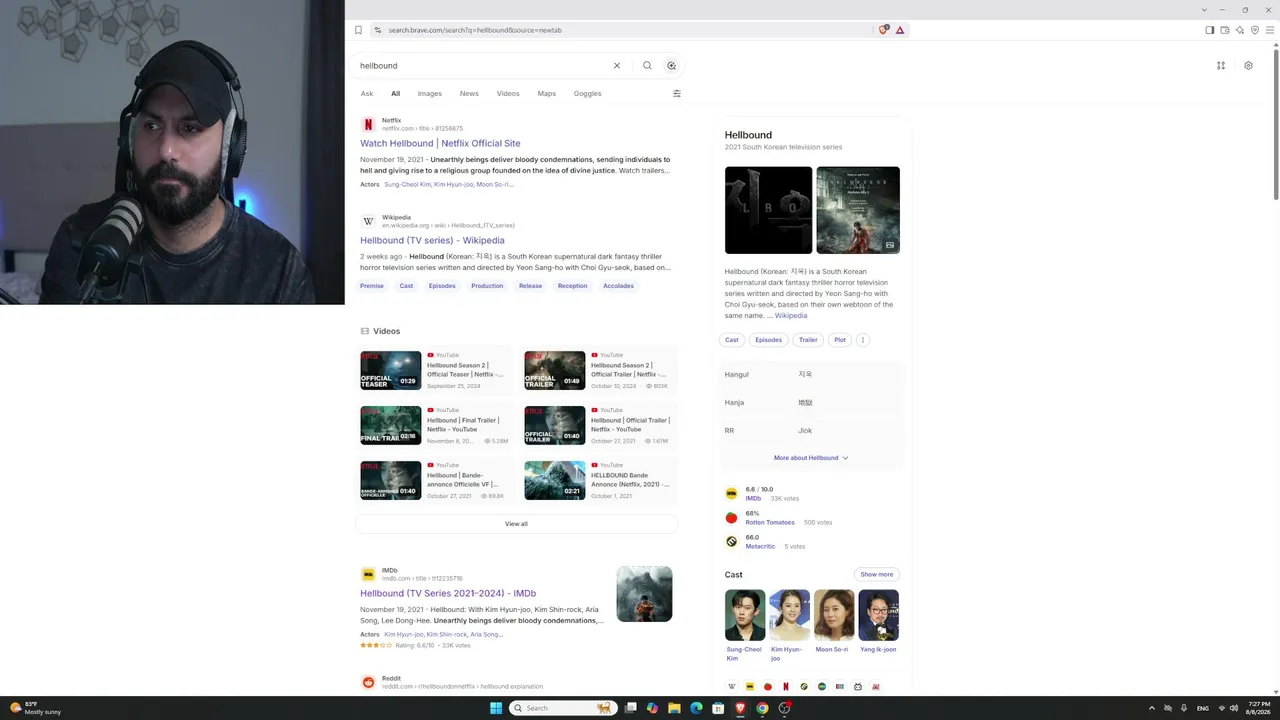The image size is (1280, 720).
Task: Switch to the Maps tab
Action: pos(546,94)
